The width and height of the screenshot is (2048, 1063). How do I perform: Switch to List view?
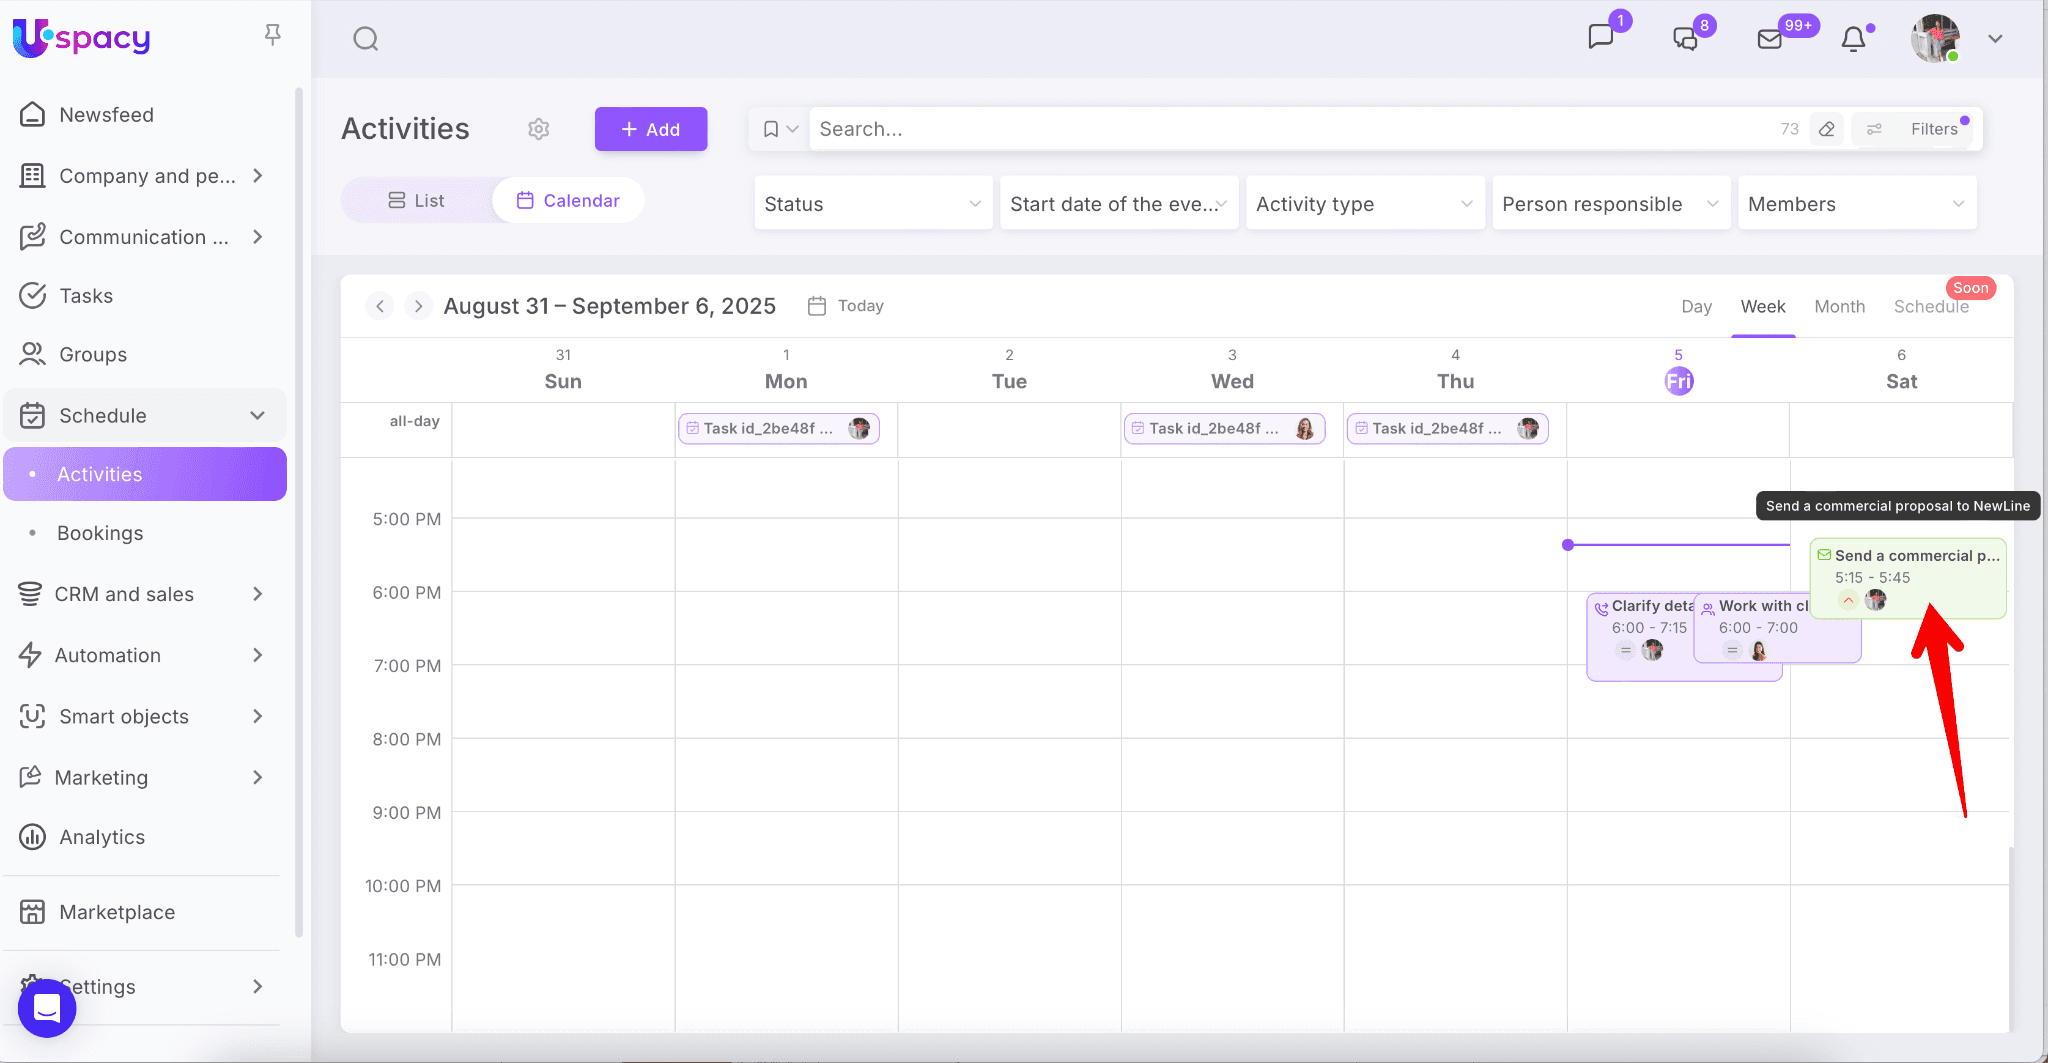click(x=417, y=200)
